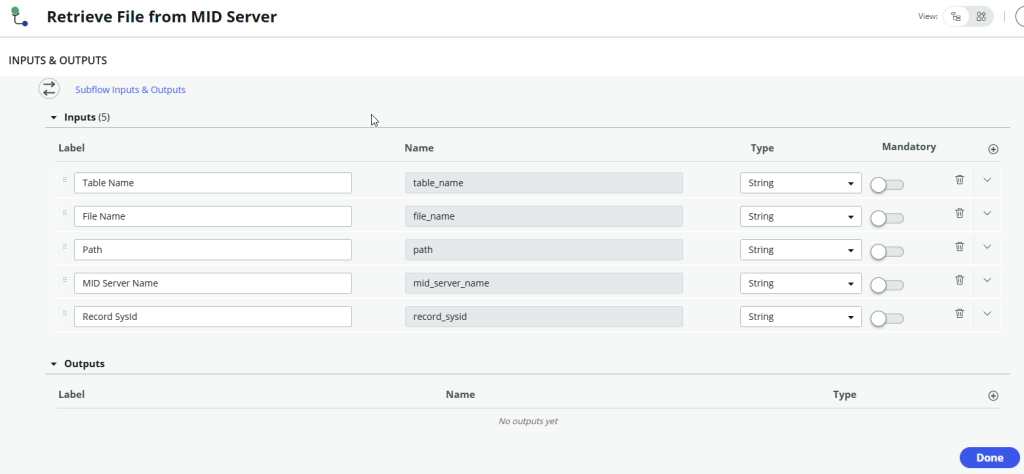The height and width of the screenshot is (474, 1024).
Task: Collapse the Outputs section
Action: coord(54,365)
